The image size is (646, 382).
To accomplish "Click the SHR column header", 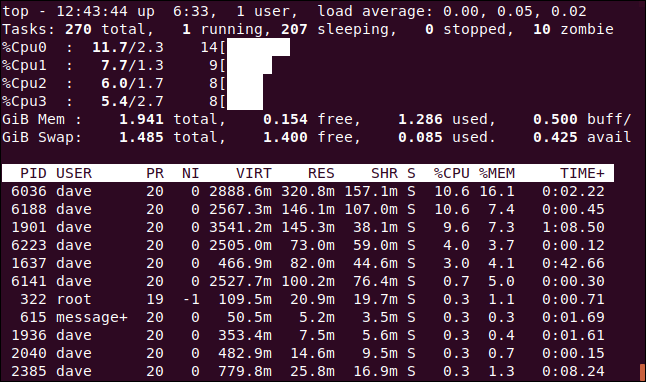I will pos(384,173).
